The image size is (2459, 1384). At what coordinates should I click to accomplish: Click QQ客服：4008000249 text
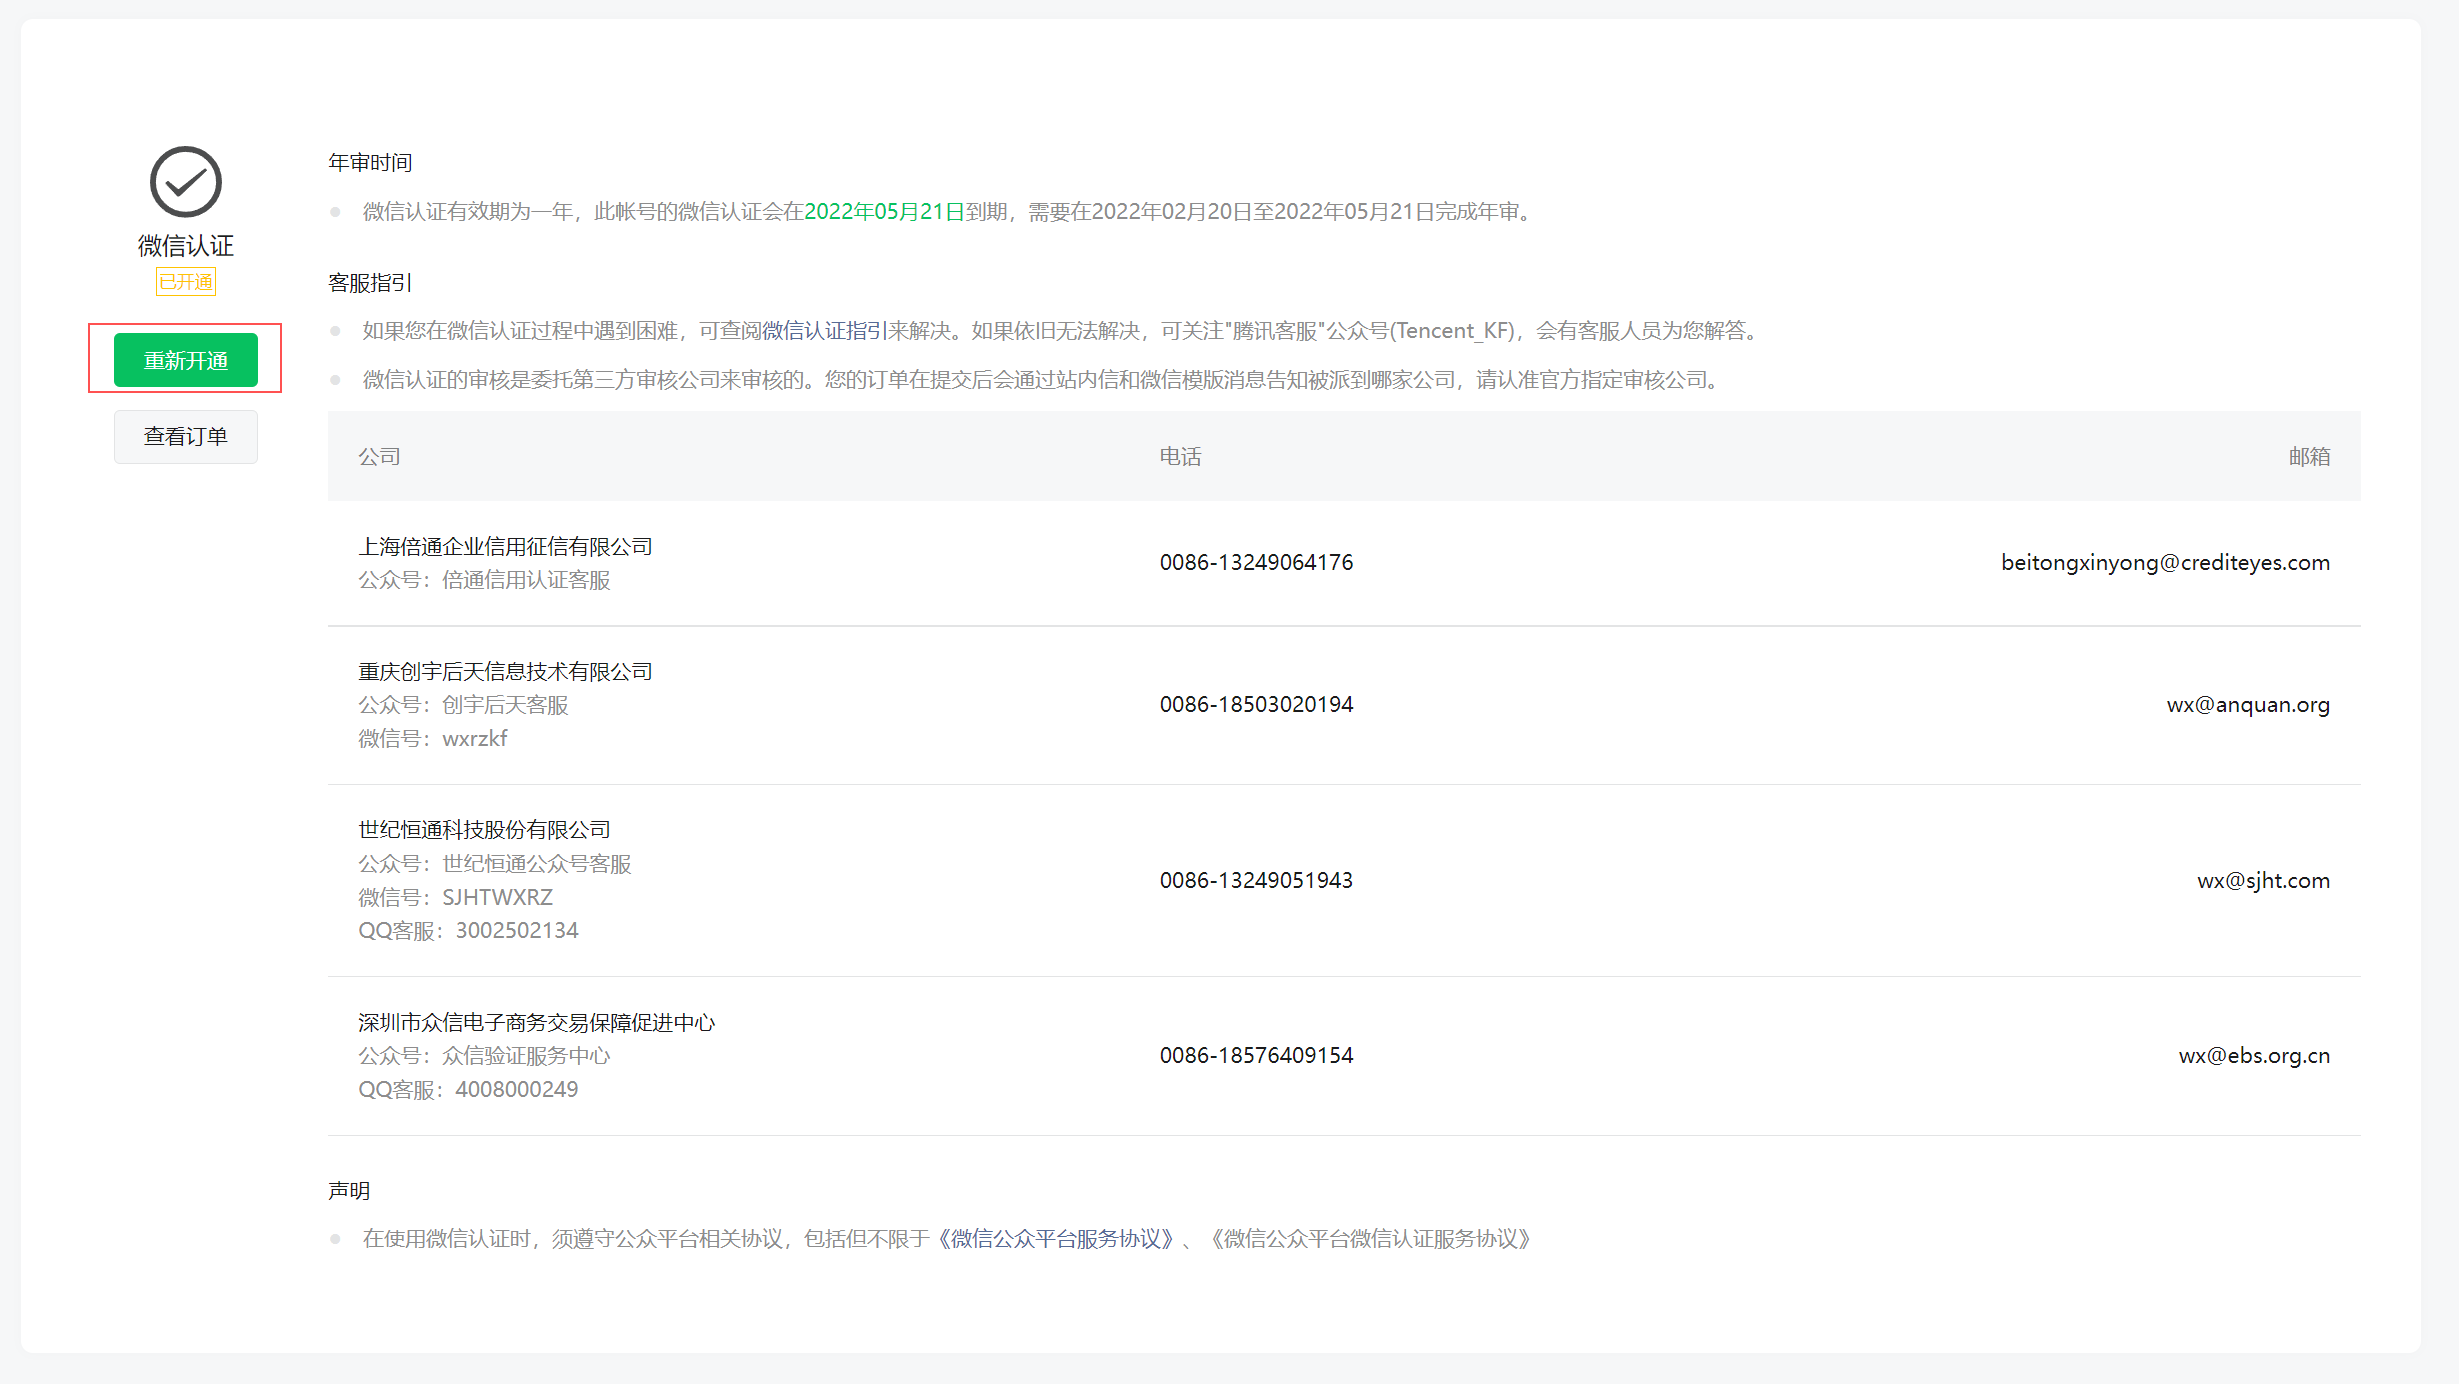[x=468, y=1090]
